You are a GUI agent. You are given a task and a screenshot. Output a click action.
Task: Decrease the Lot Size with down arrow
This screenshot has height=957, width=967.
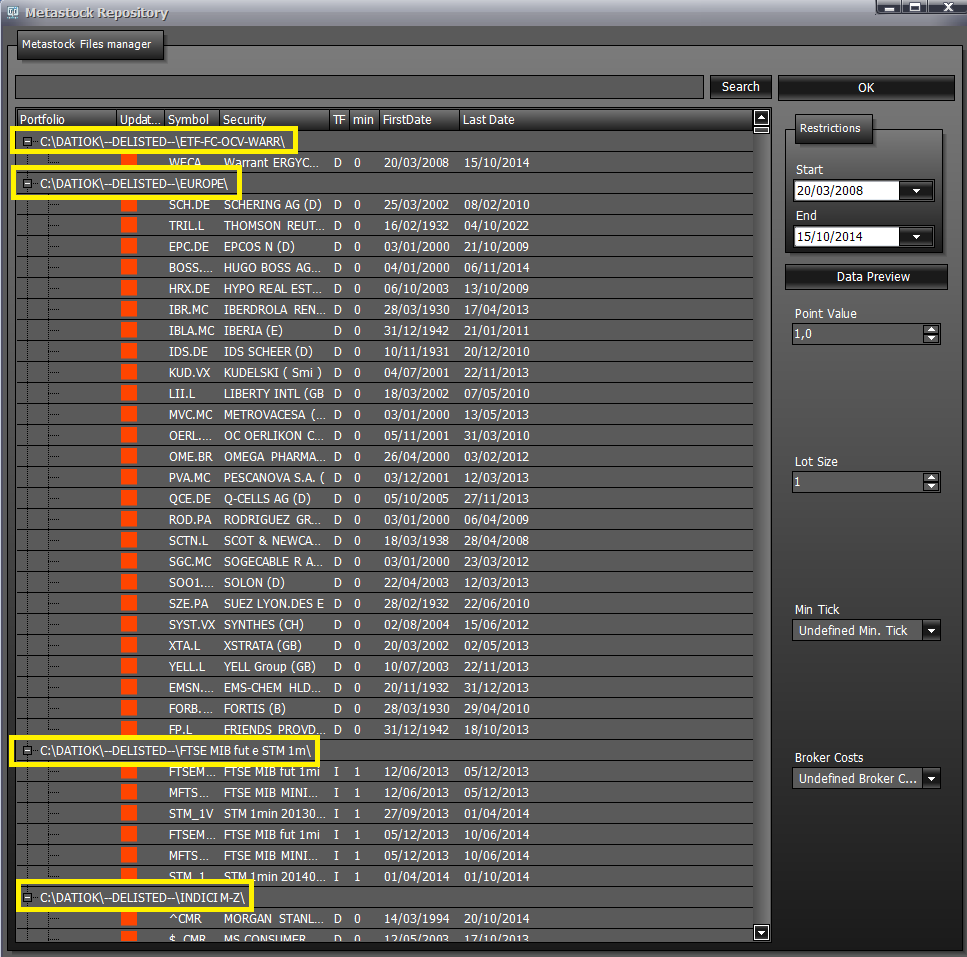[x=931, y=487]
